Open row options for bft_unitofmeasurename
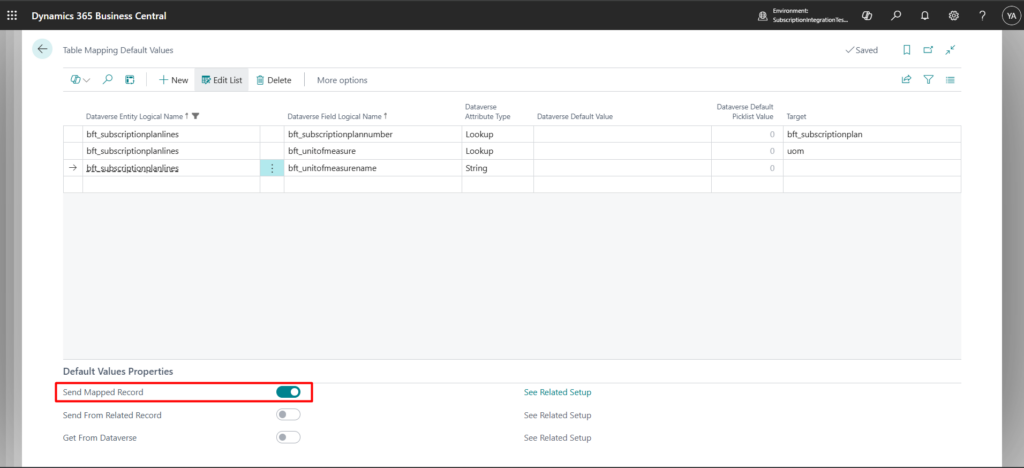Image resolution: width=1024 pixels, height=468 pixels. pos(272,168)
